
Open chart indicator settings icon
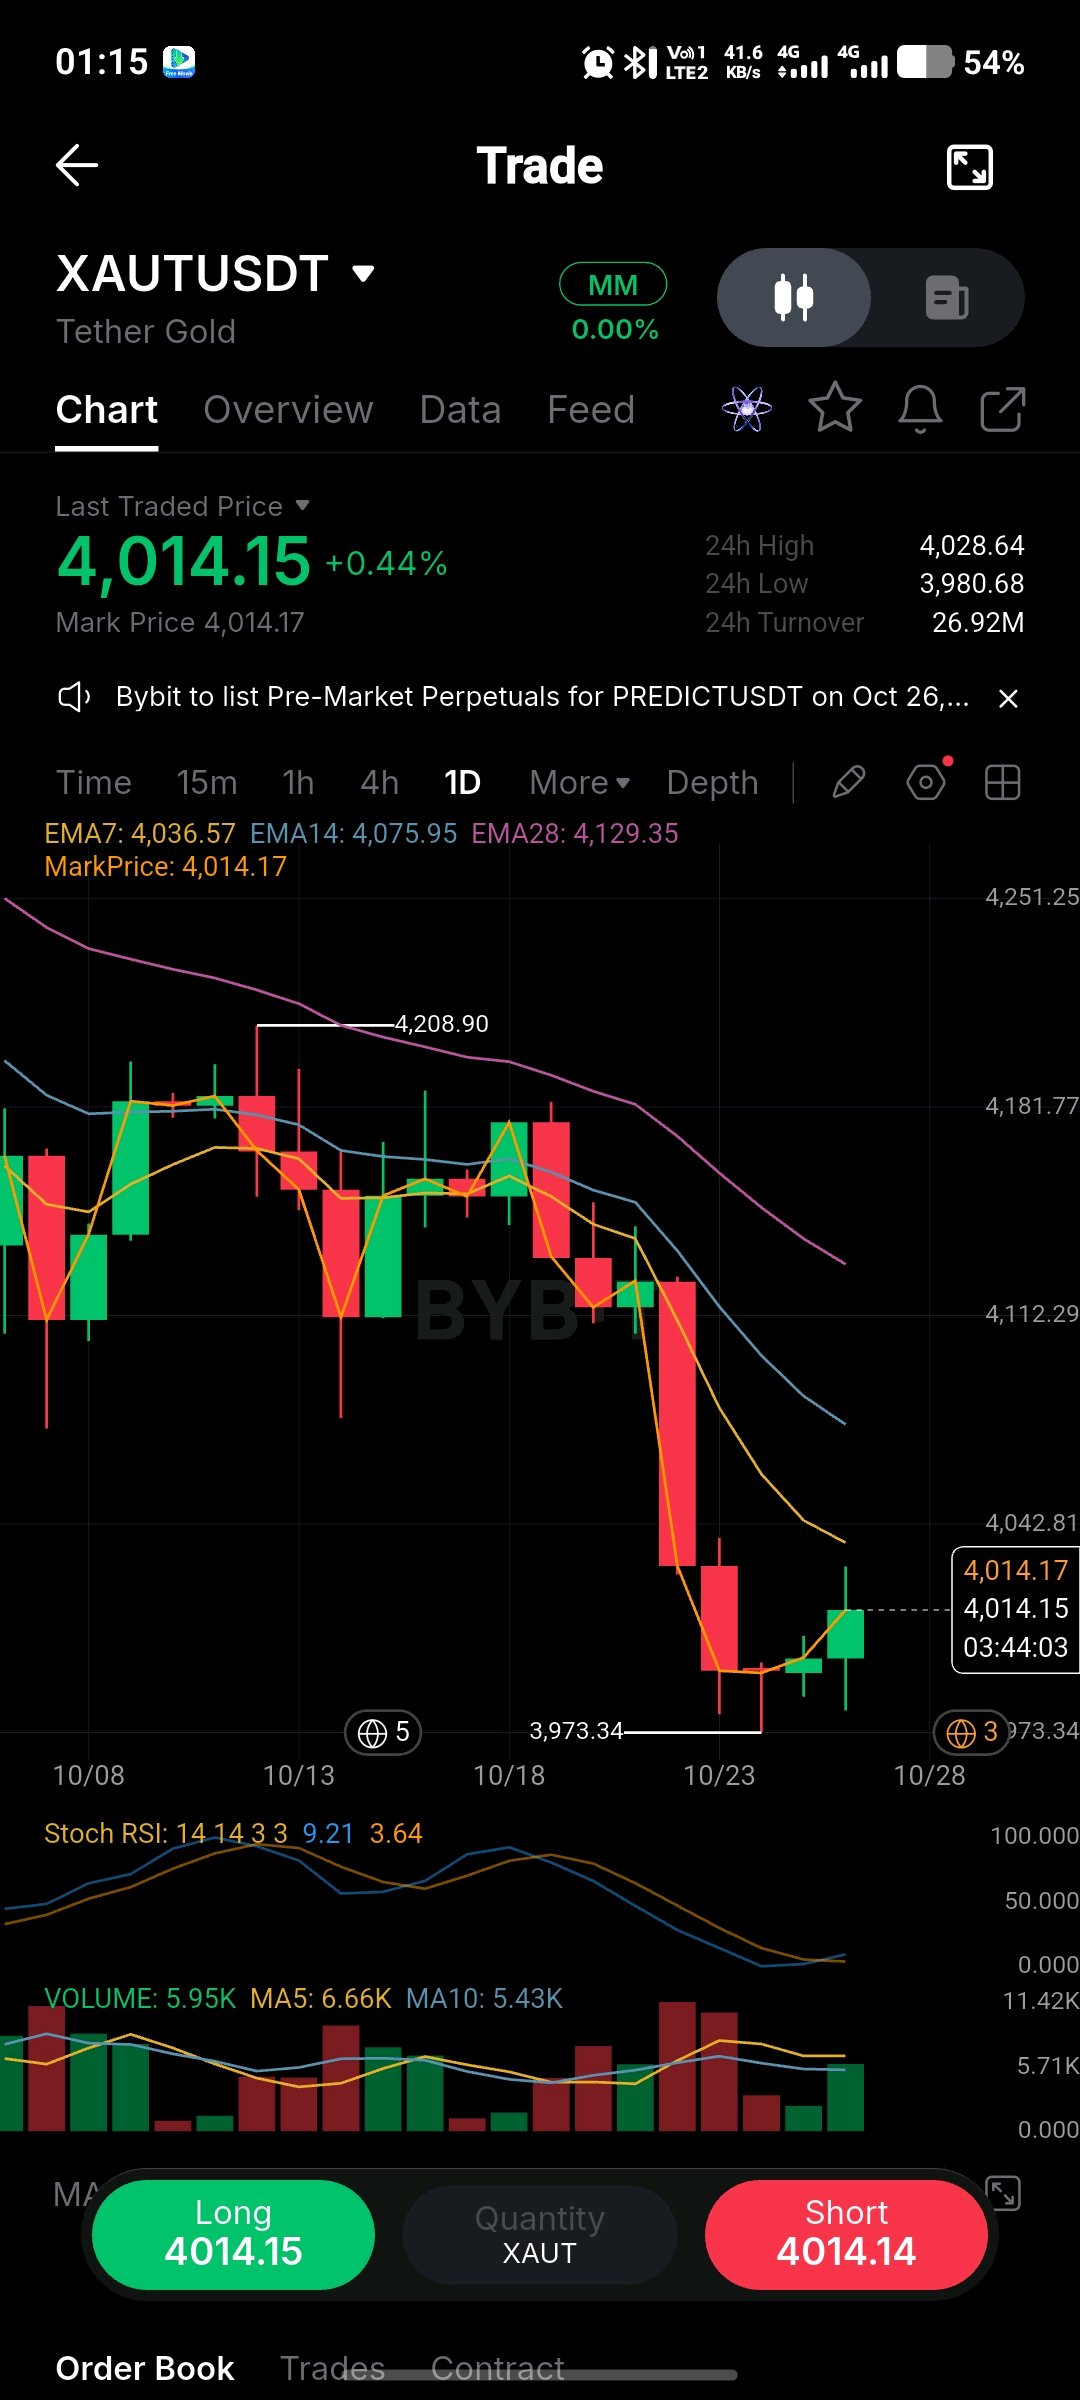coord(926,782)
